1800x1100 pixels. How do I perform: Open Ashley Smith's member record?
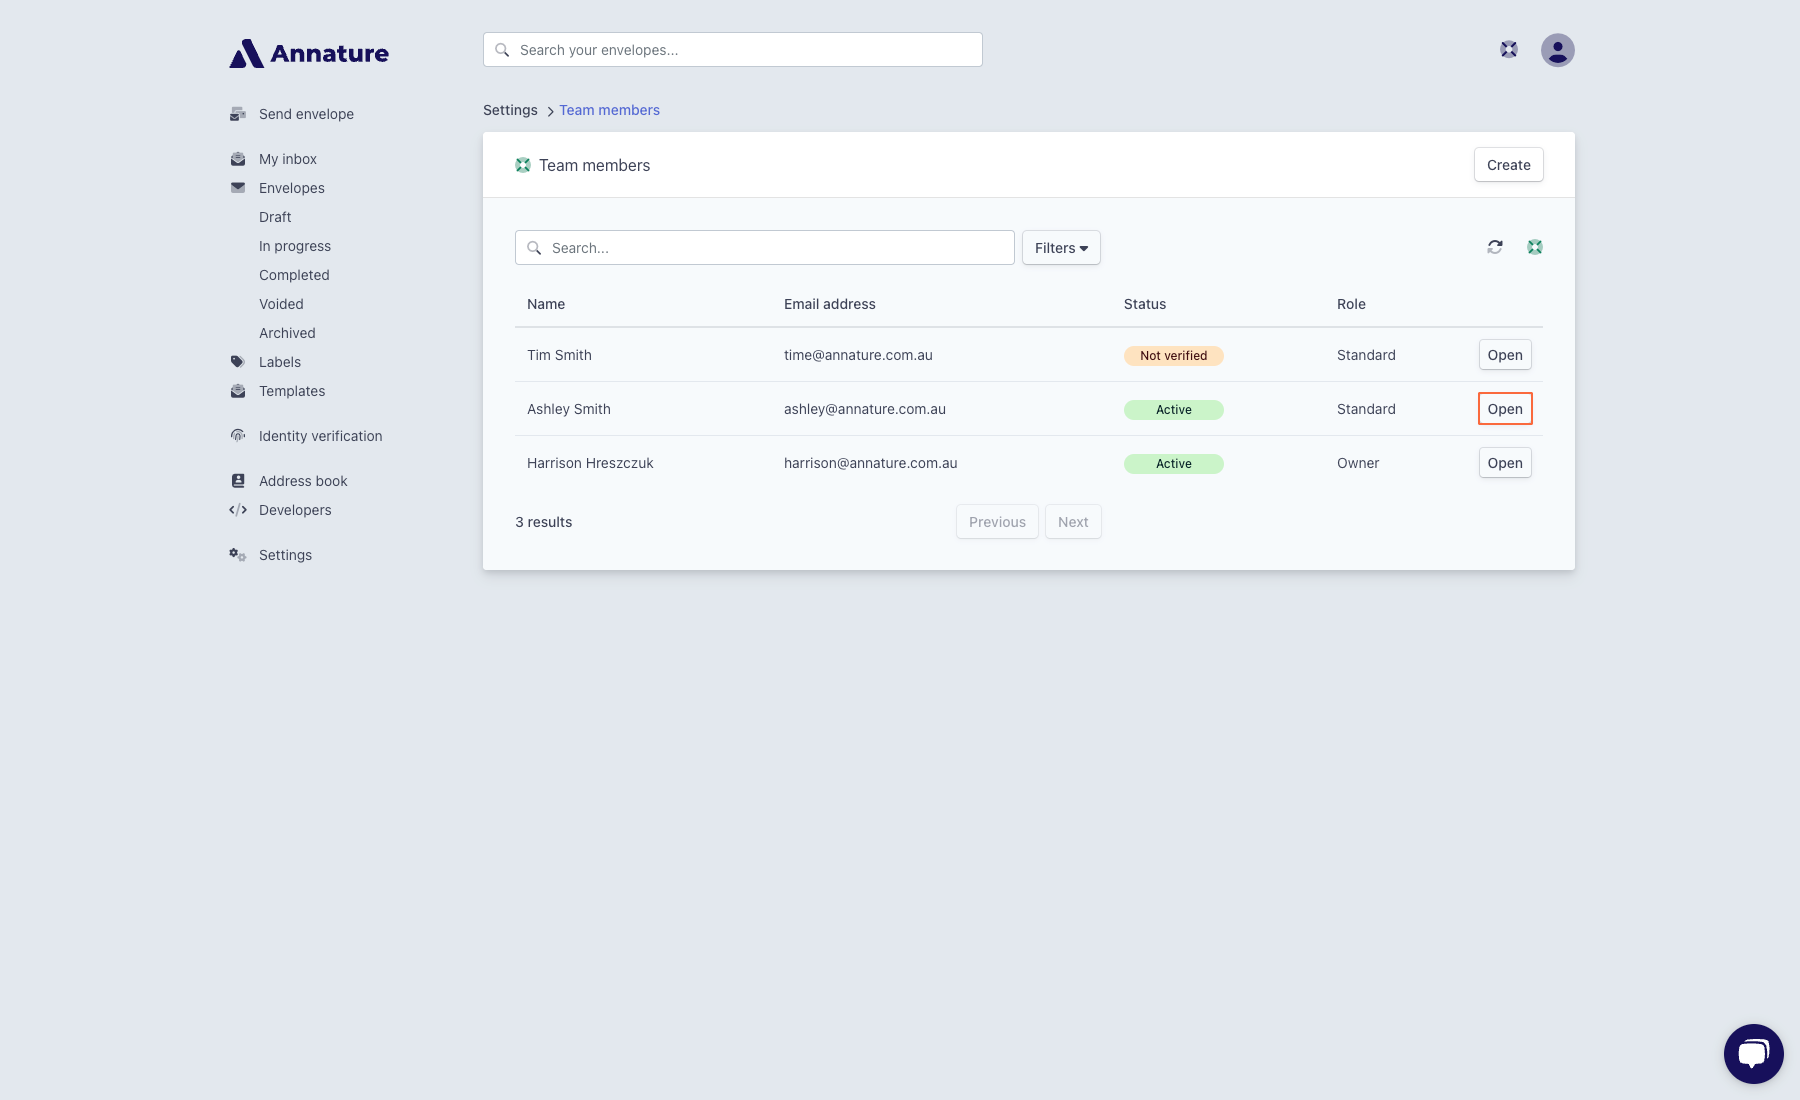tap(1504, 409)
